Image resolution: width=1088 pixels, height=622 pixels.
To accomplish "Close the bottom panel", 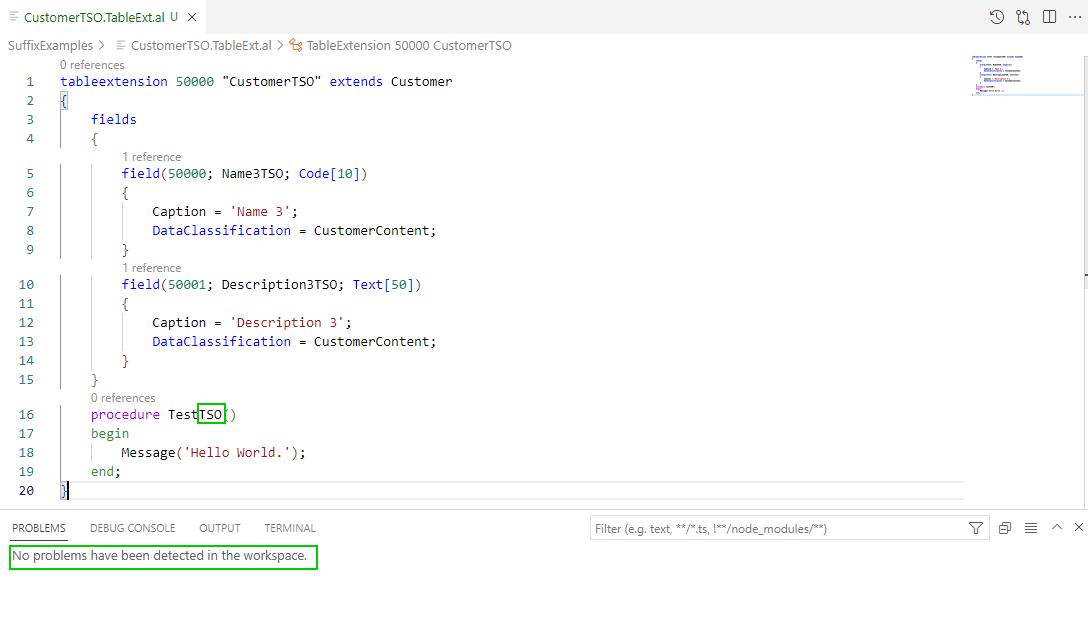I will click(x=1079, y=528).
